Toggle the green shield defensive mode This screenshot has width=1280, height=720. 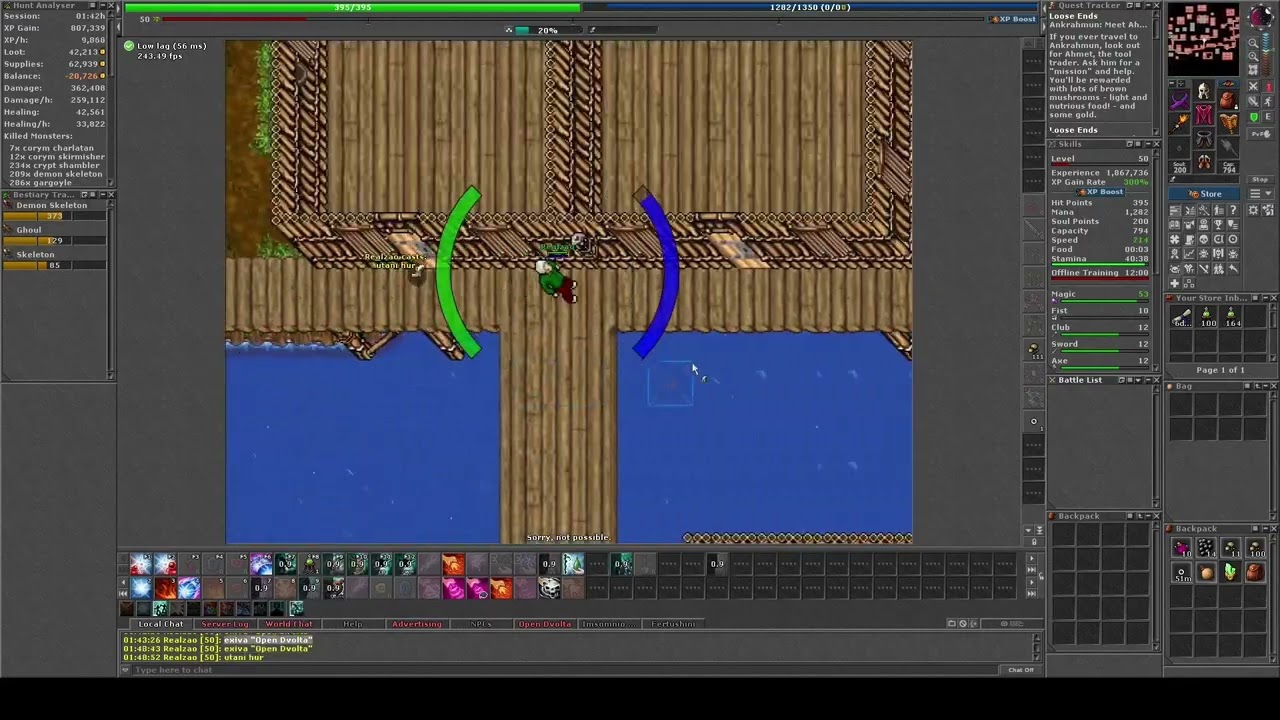coord(1253,117)
